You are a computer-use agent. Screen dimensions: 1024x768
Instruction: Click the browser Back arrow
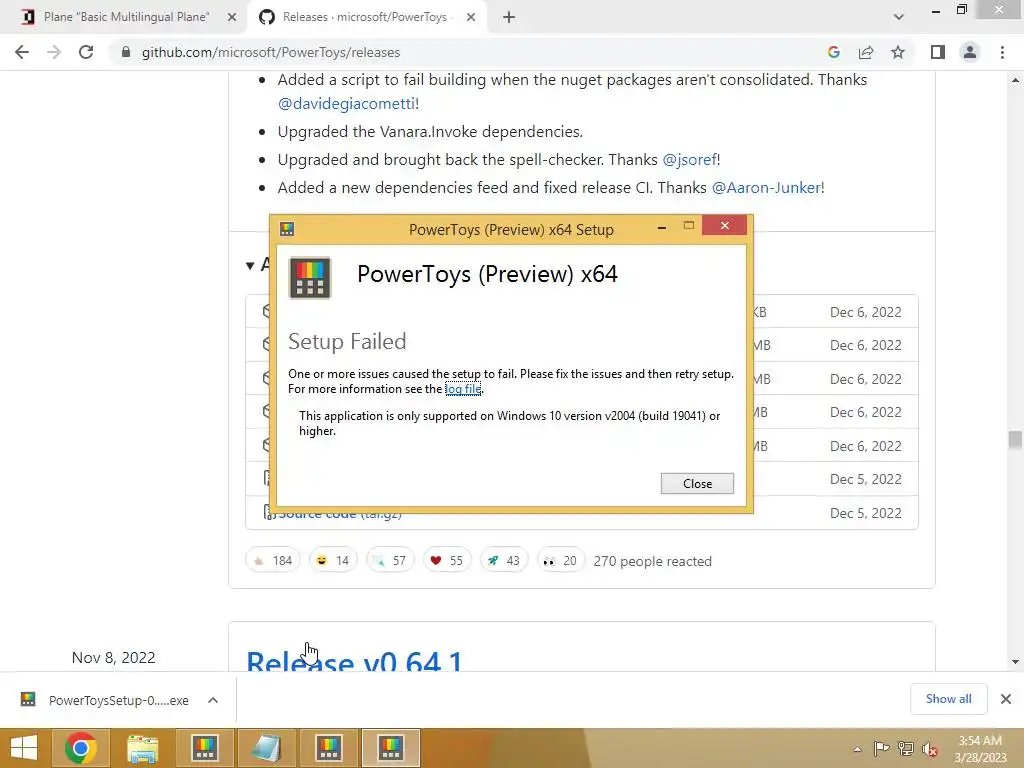[x=22, y=52]
